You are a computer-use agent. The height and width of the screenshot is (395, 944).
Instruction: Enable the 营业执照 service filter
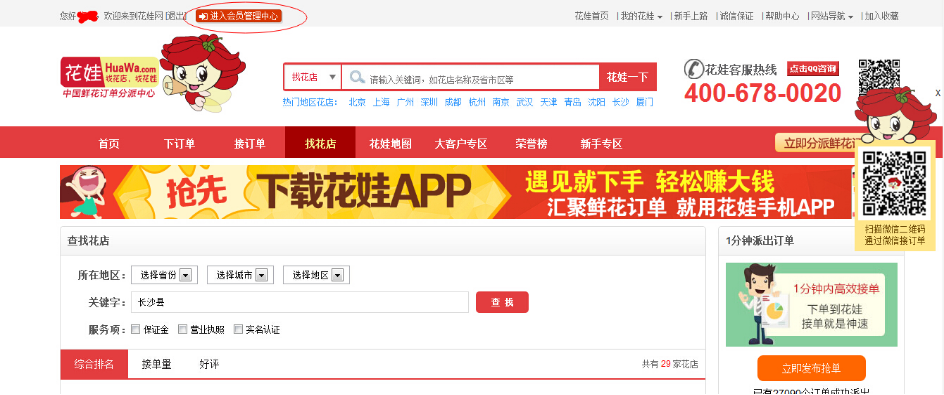pyautogui.click(x=182, y=329)
